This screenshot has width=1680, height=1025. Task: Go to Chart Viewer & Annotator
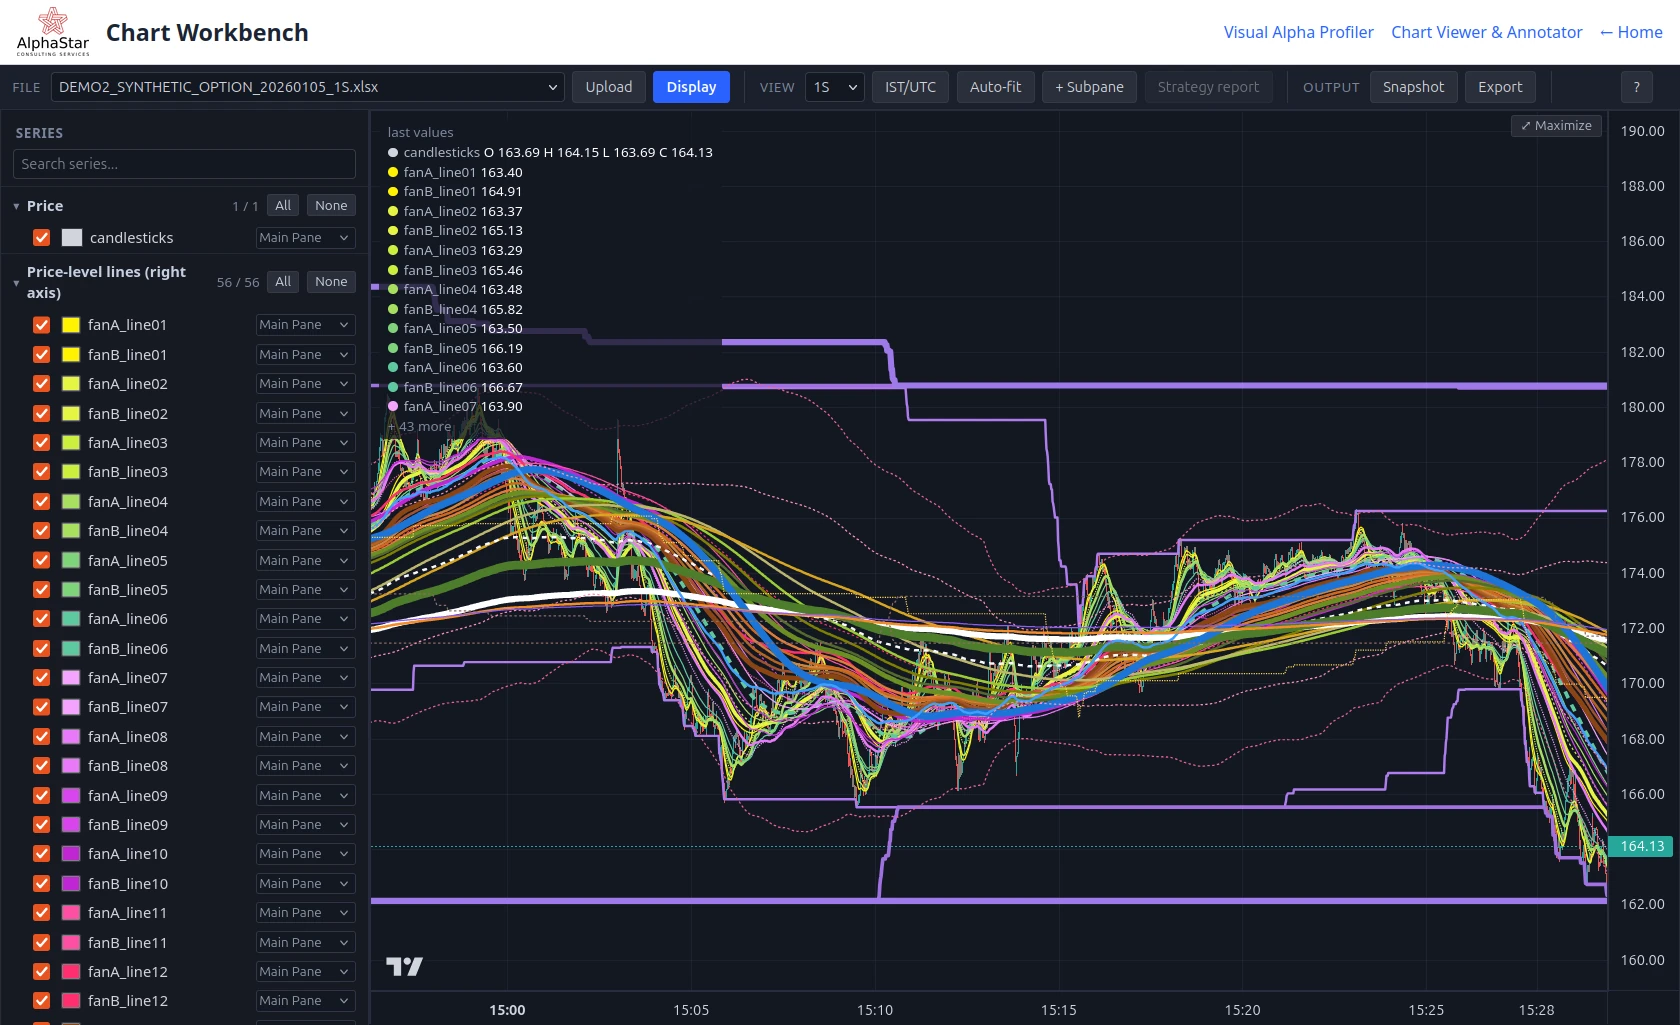pyautogui.click(x=1486, y=32)
